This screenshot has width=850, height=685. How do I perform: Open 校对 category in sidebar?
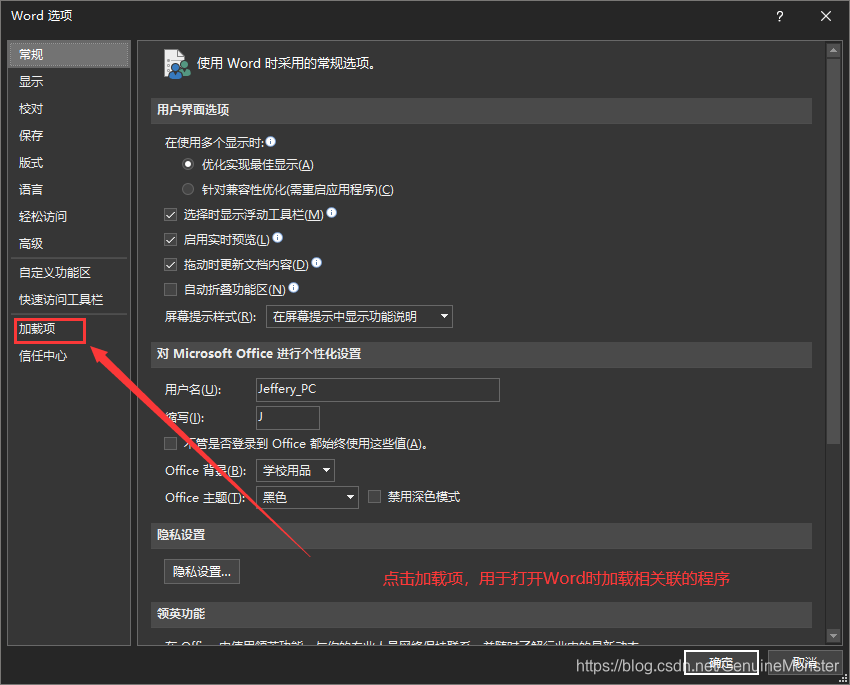tap(69, 108)
